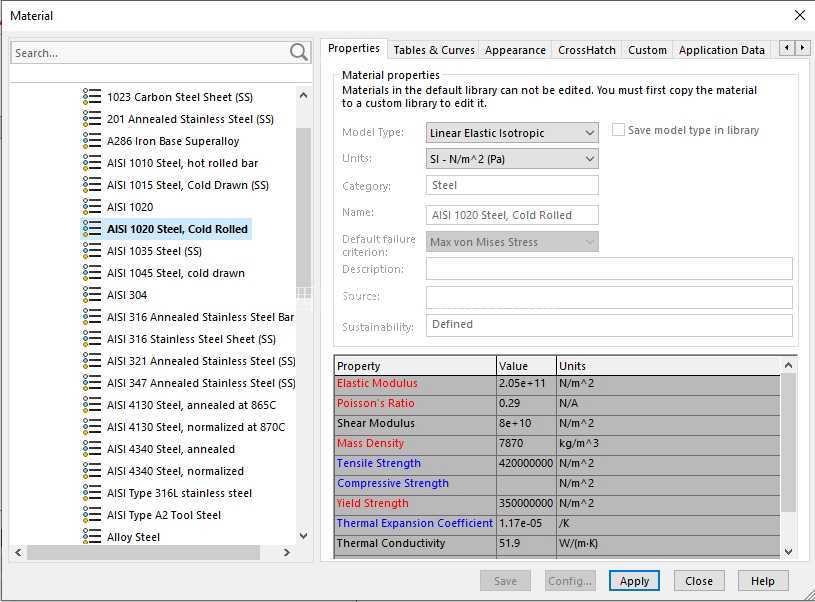The image size is (815, 602).
Task: Click the Help button
Action: point(763,581)
